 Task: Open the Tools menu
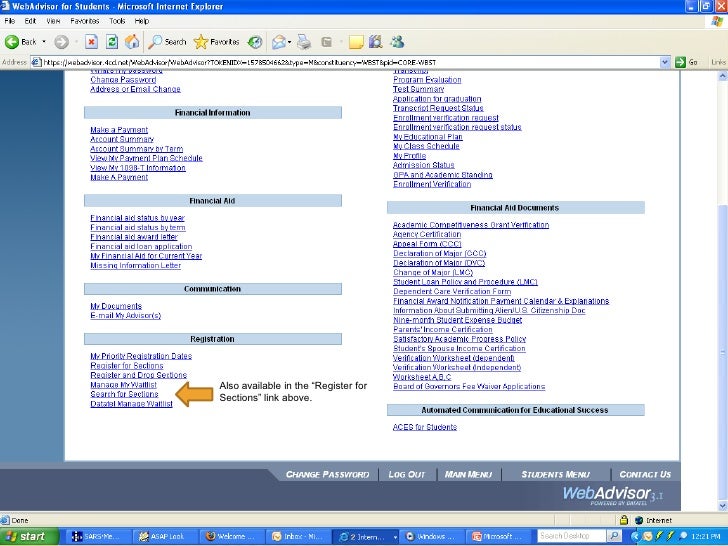117,21
